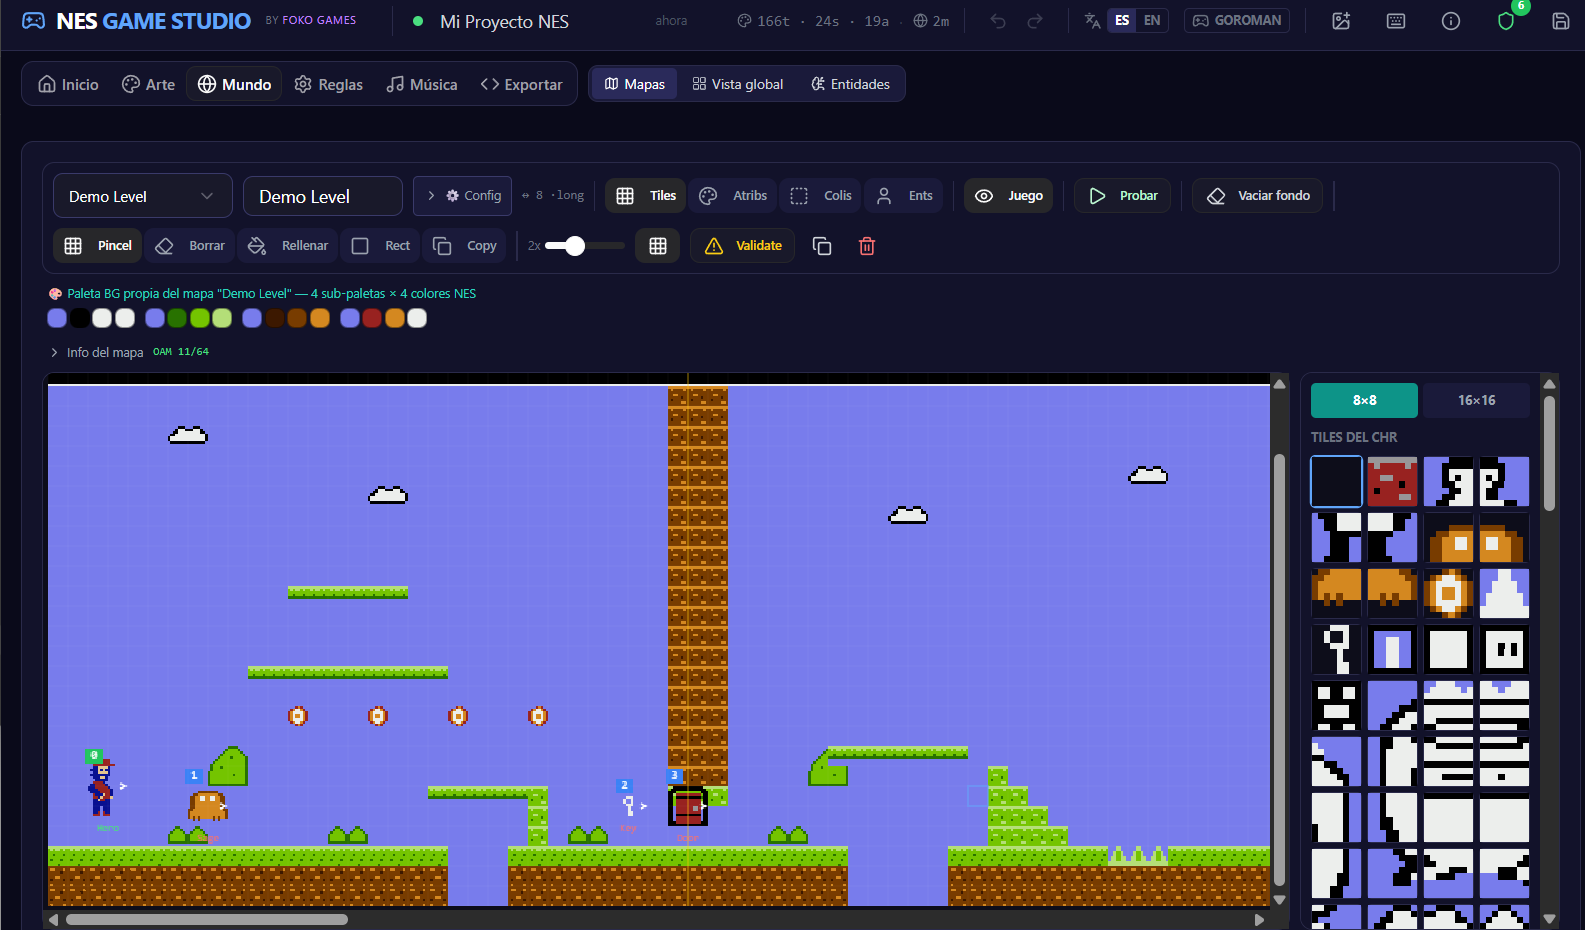Open the Demo Level map dropdown
This screenshot has width=1585, height=930.
(142, 196)
